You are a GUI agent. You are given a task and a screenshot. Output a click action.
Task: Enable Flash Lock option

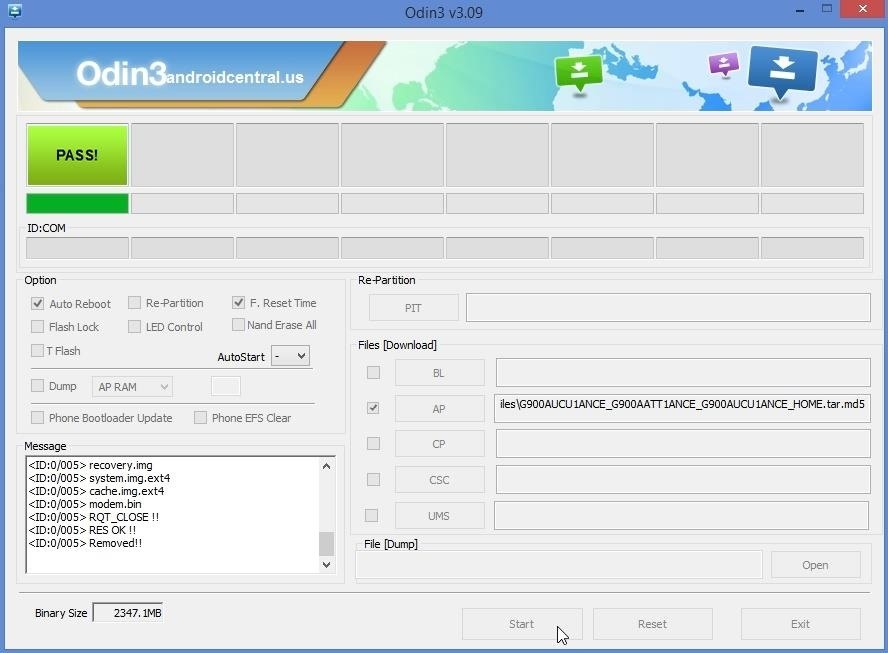(37, 327)
